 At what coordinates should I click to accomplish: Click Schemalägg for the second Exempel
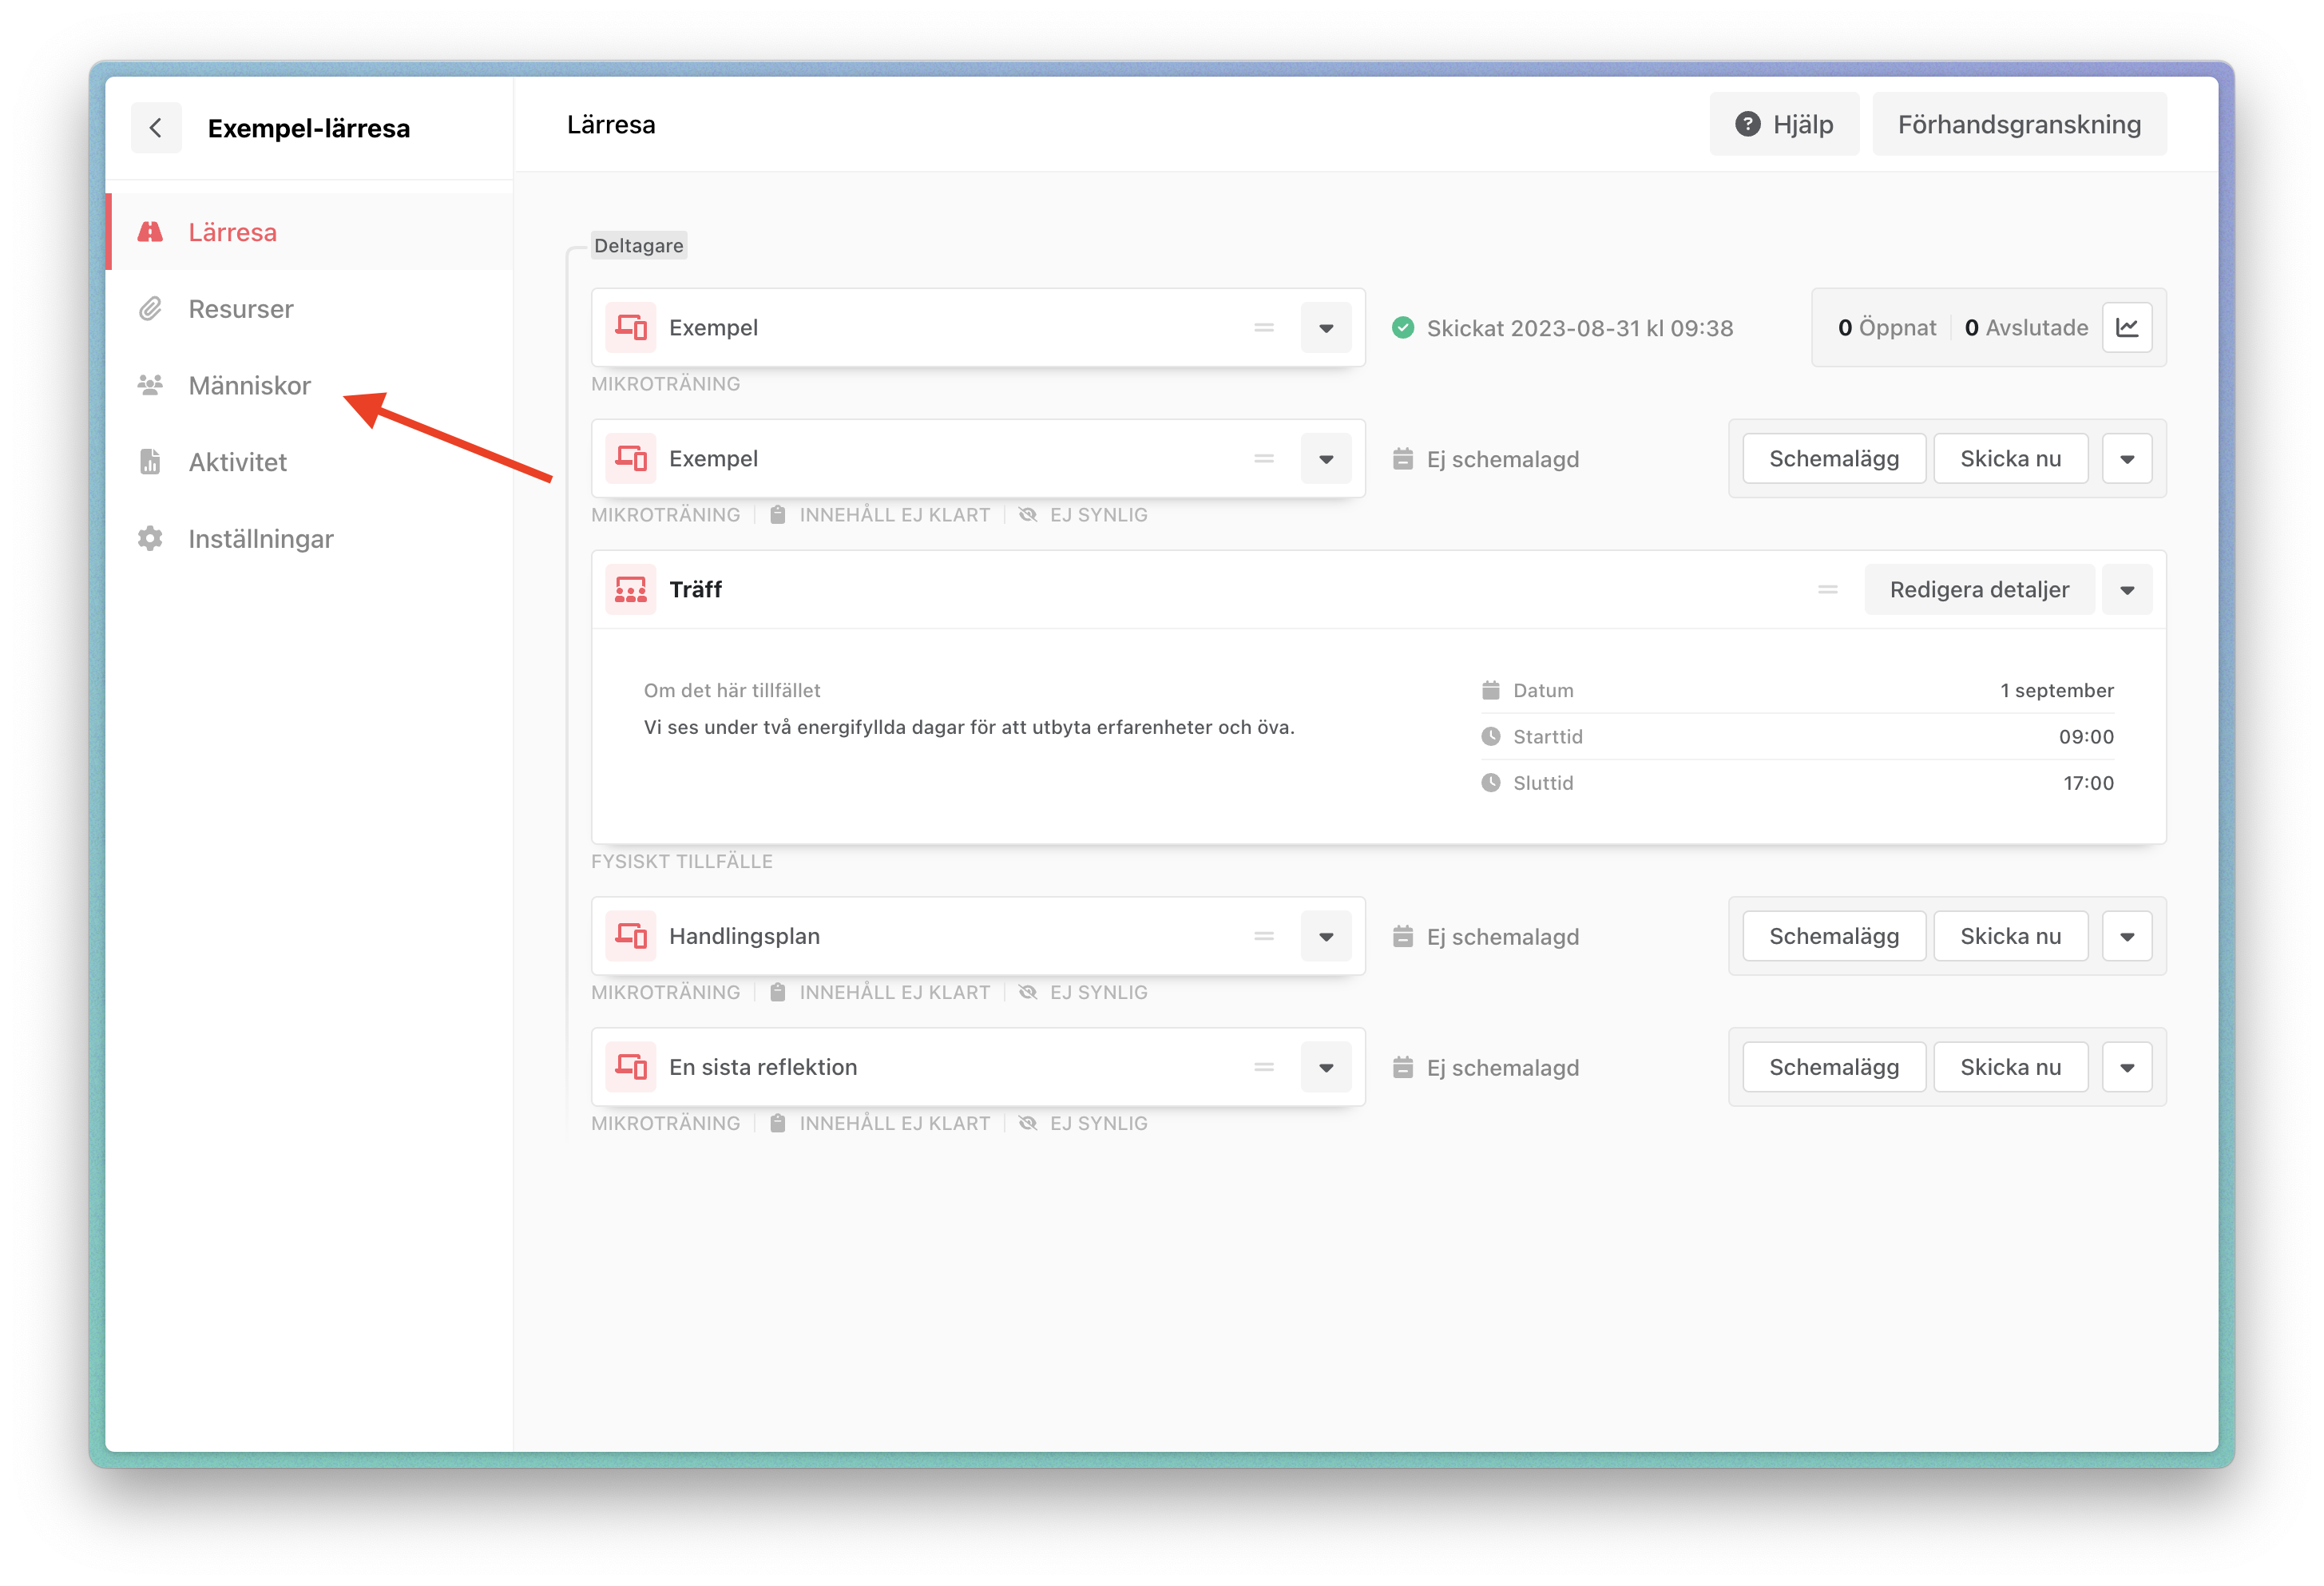pos(1833,459)
